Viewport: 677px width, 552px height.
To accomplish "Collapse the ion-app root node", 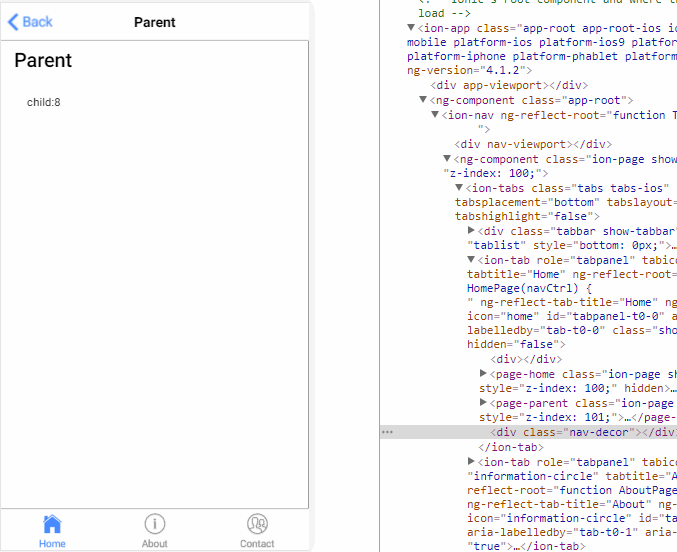I will coord(412,27).
